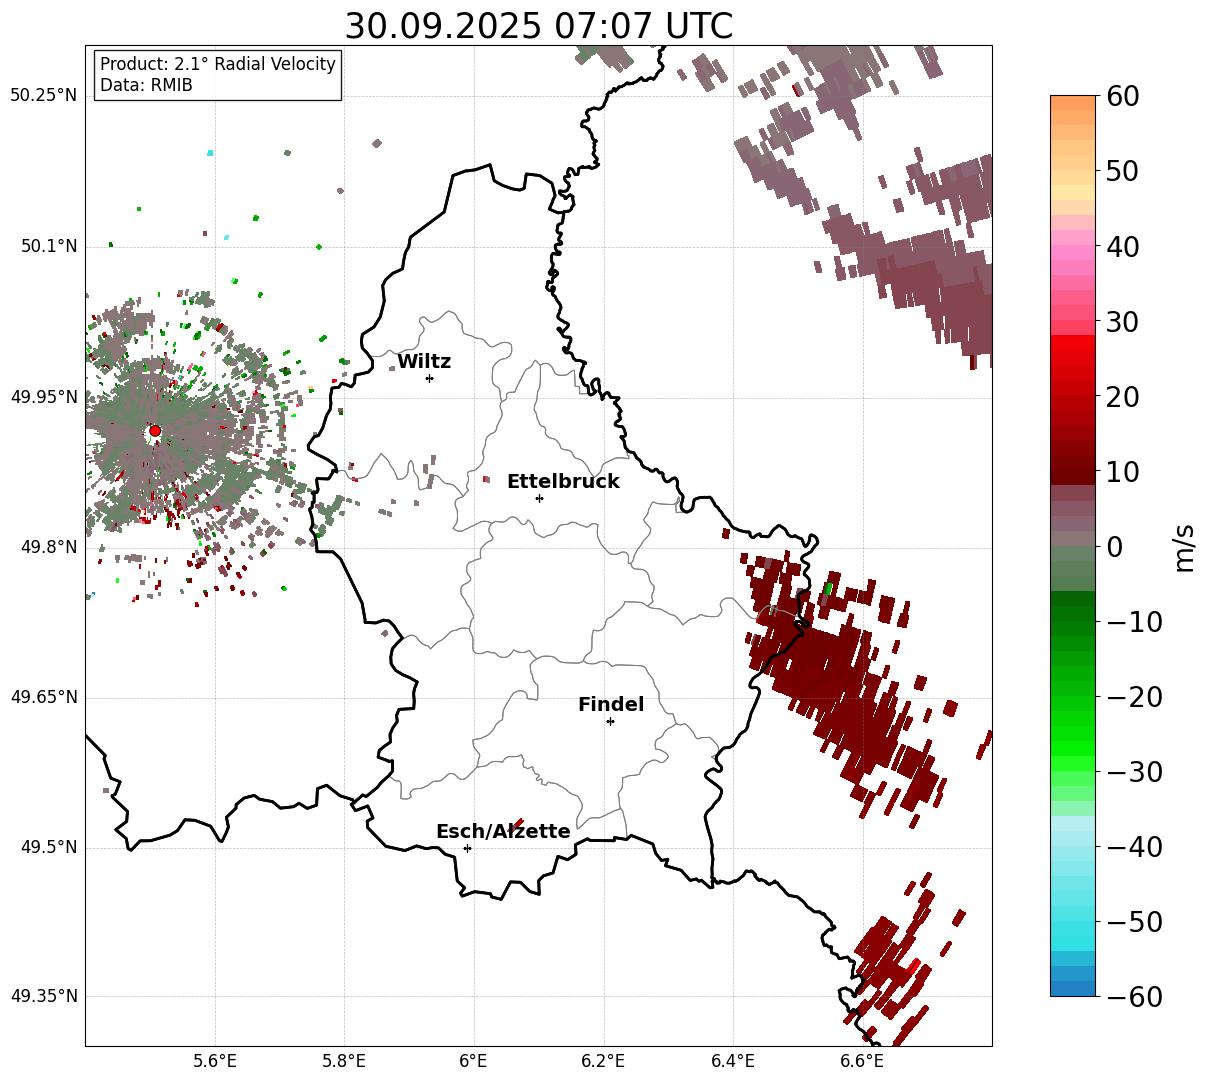The width and height of the screenshot is (1207, 1081).
Task: Click the 40 colorbar tick label
Action: coord(1122,246)
